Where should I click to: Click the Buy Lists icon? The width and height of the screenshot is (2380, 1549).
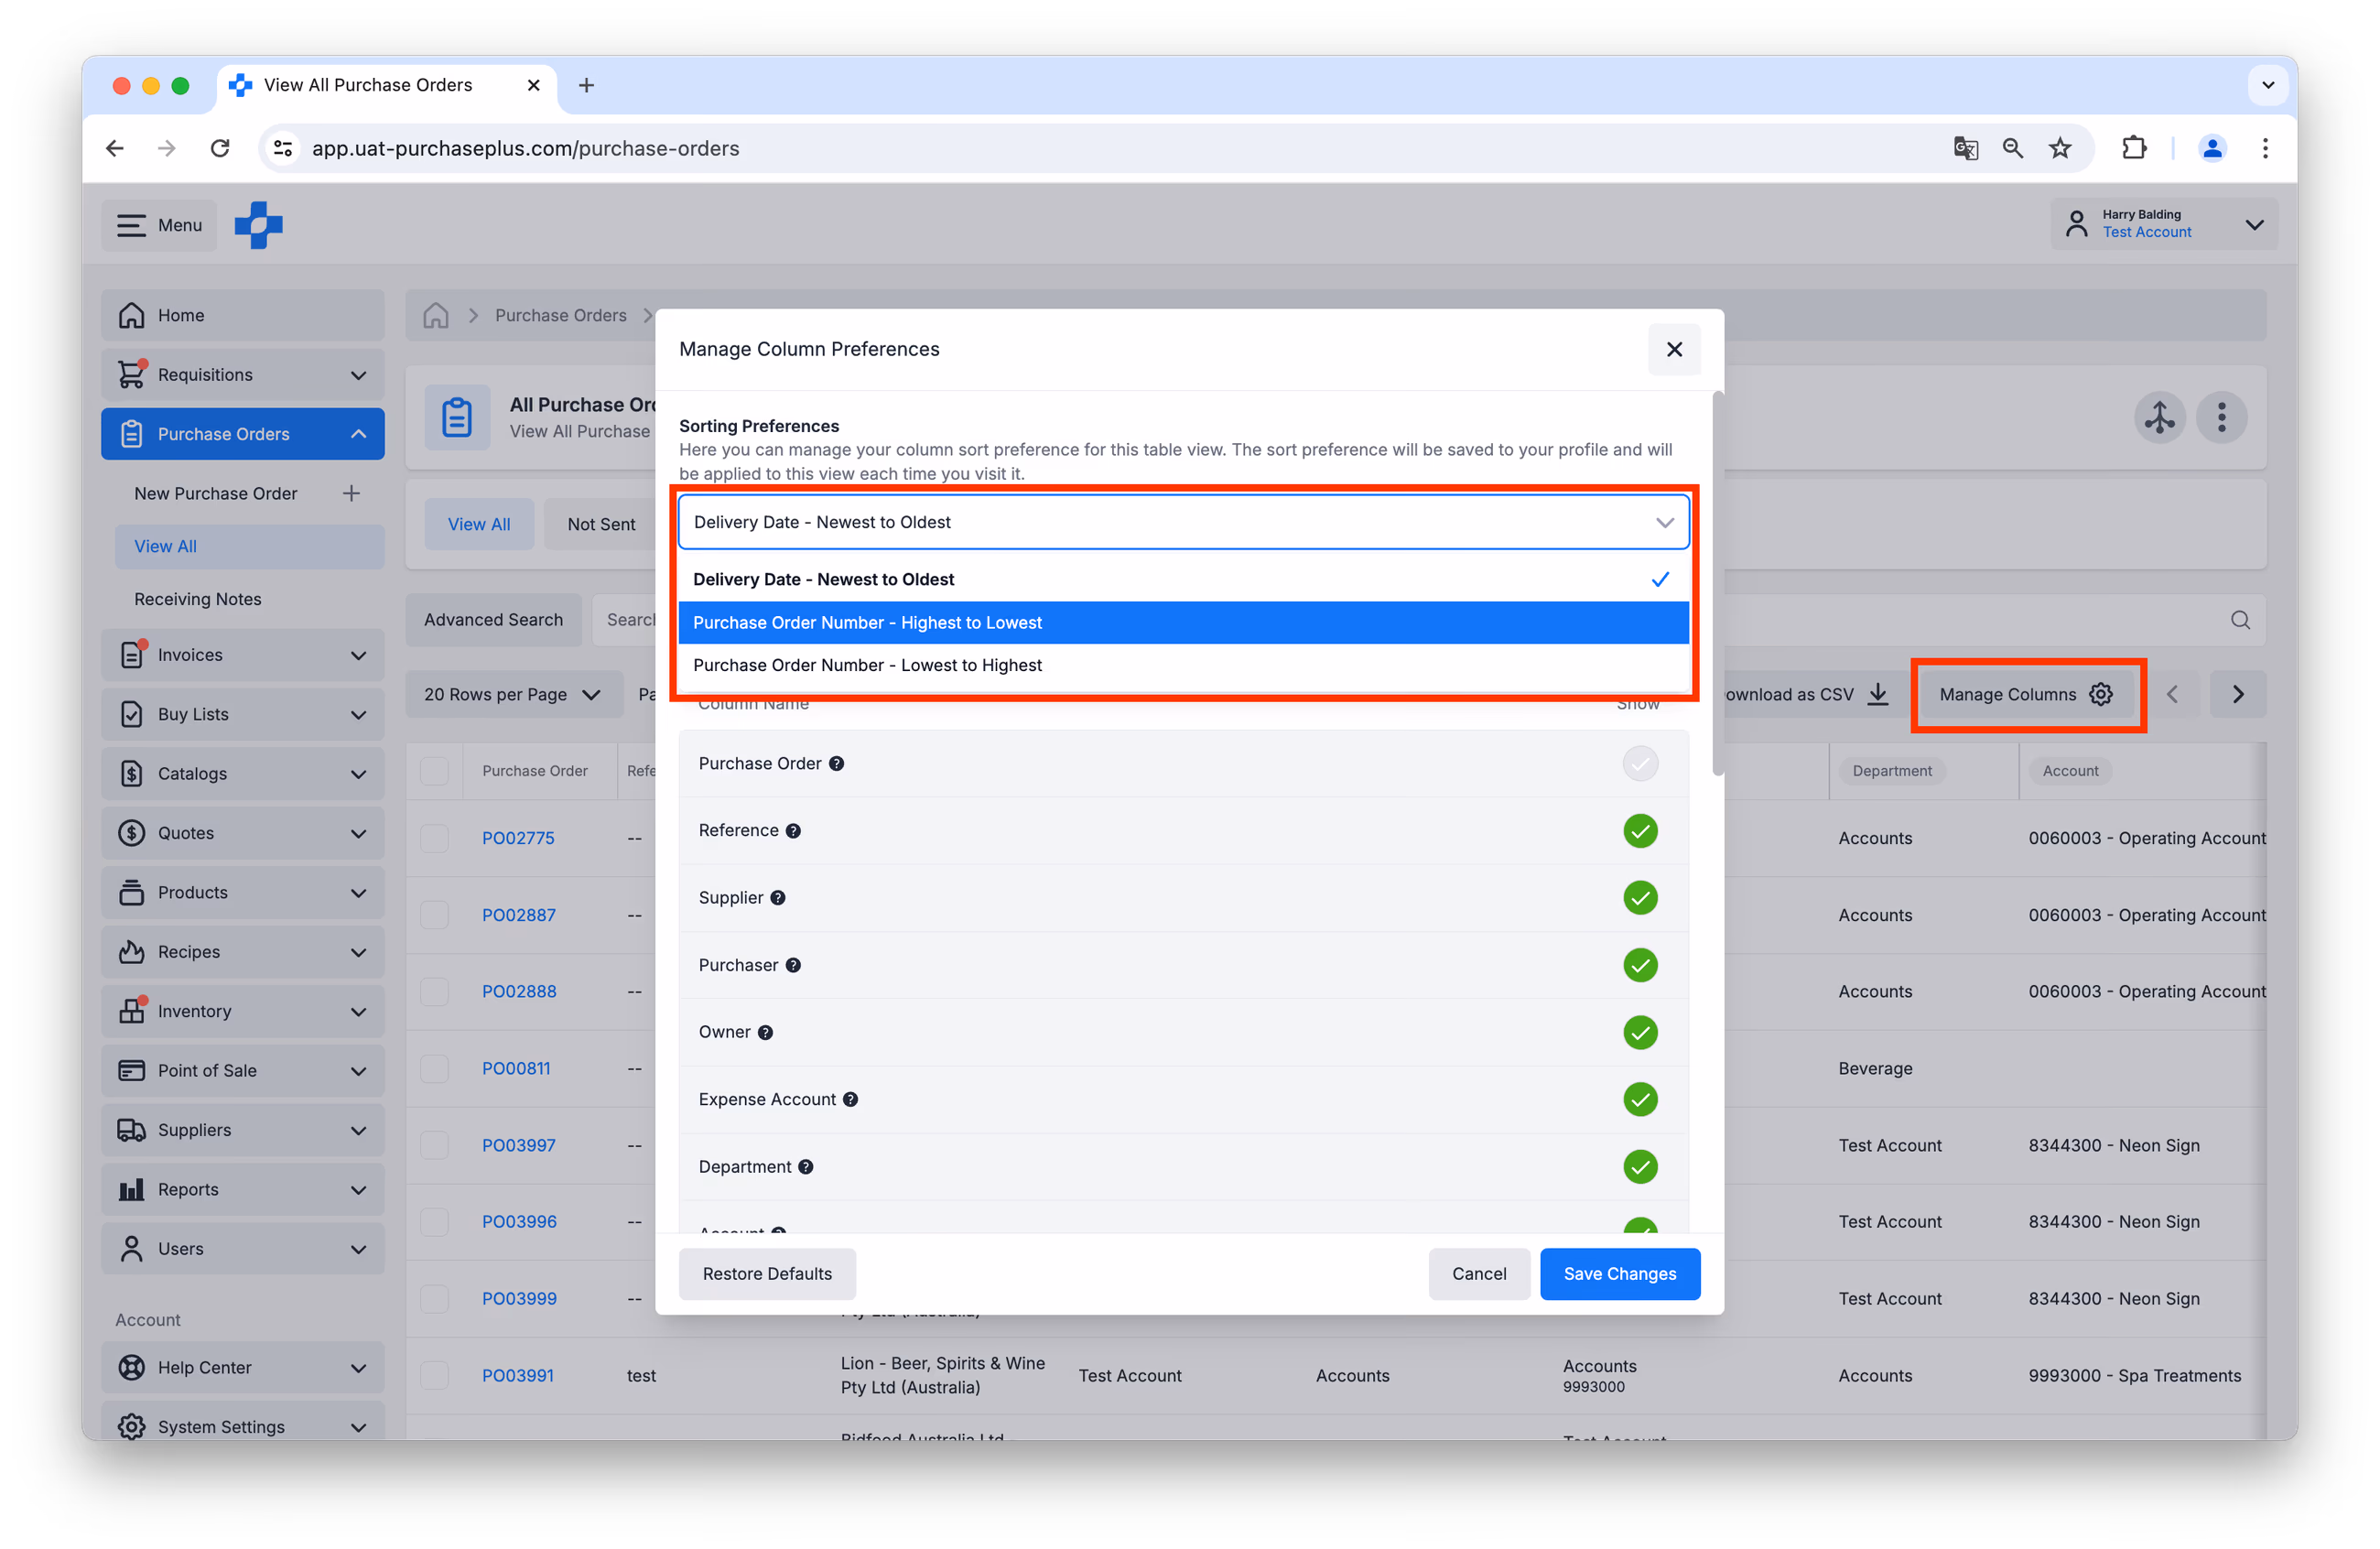131,714
